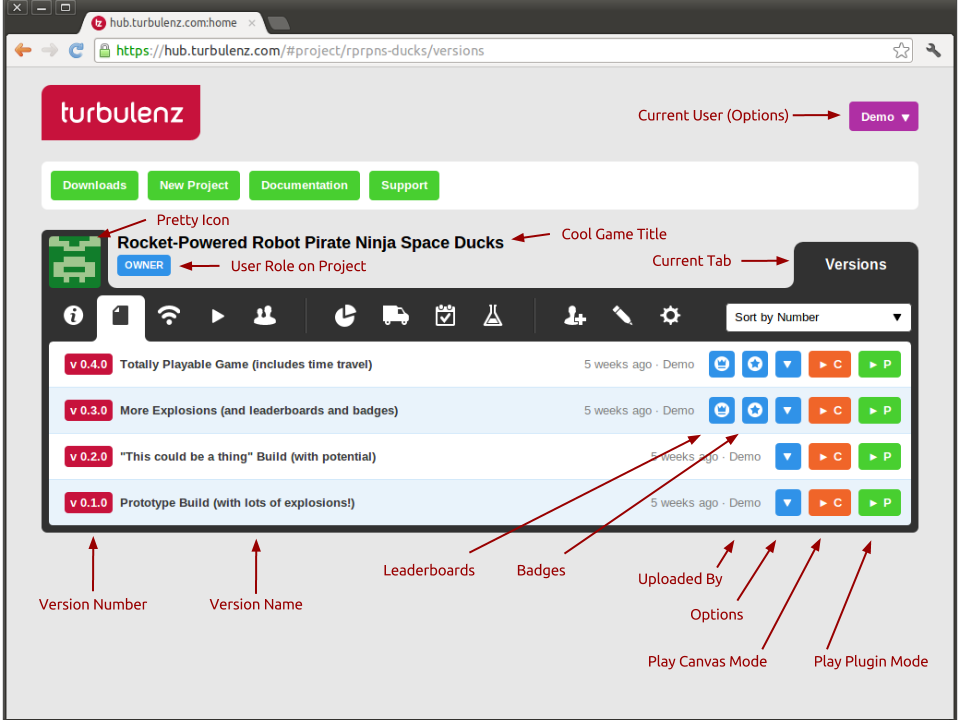Close the hub.turbulenz.com:home tab
The width and height of the screenshot is (960, 720).
click(x=252, y=23)
